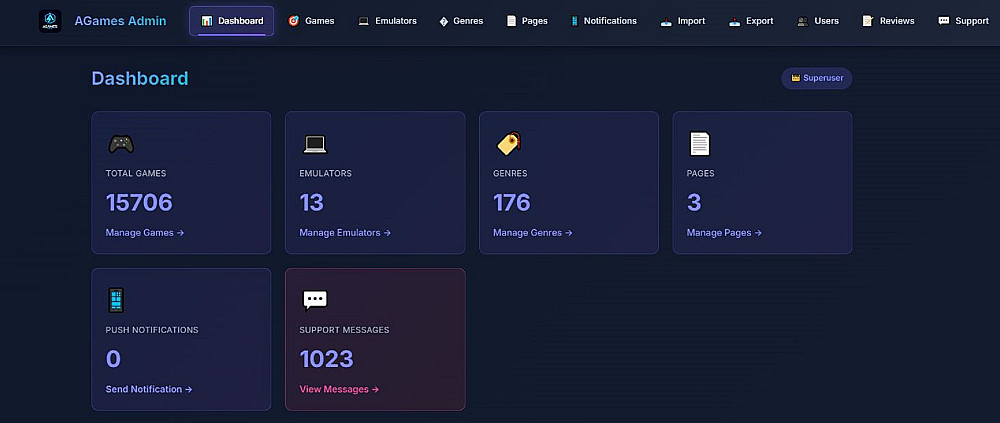Viewport: 1000px width, 423px height.
Task: Click the 13 emulators count
Action: click(x=312, y=203)
